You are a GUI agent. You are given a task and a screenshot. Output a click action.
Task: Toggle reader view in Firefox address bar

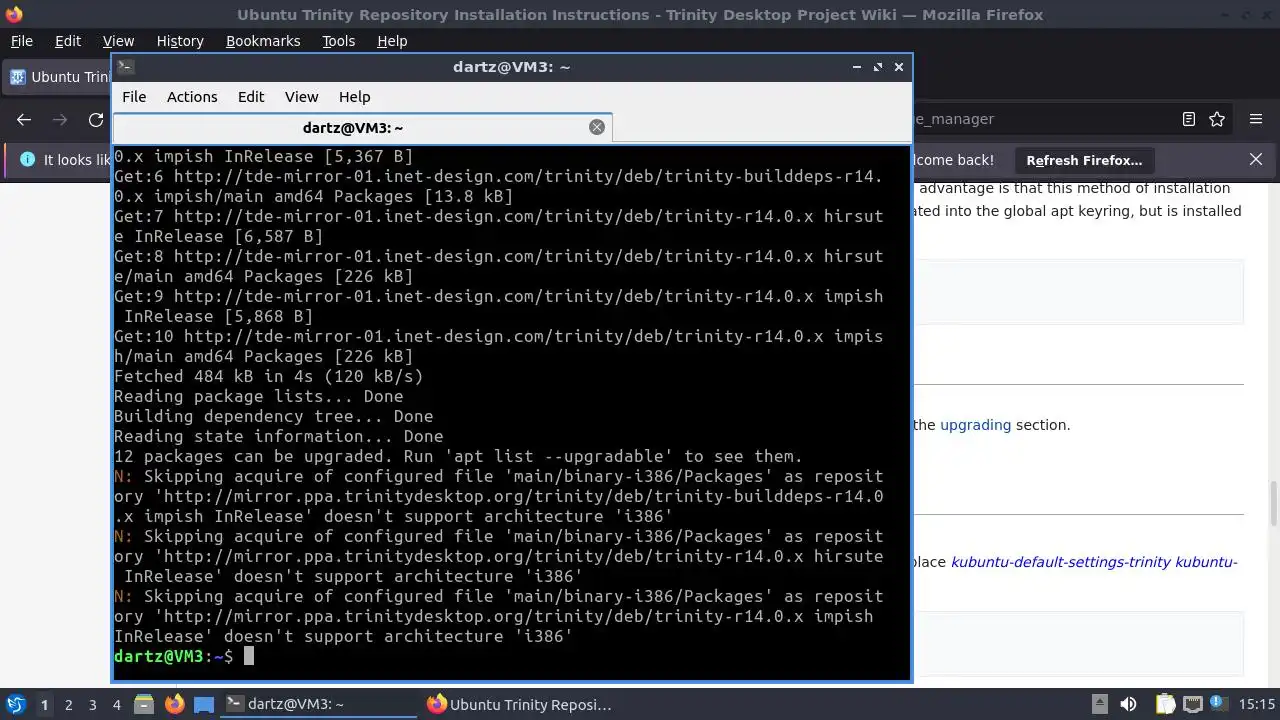click(1189, 119)
